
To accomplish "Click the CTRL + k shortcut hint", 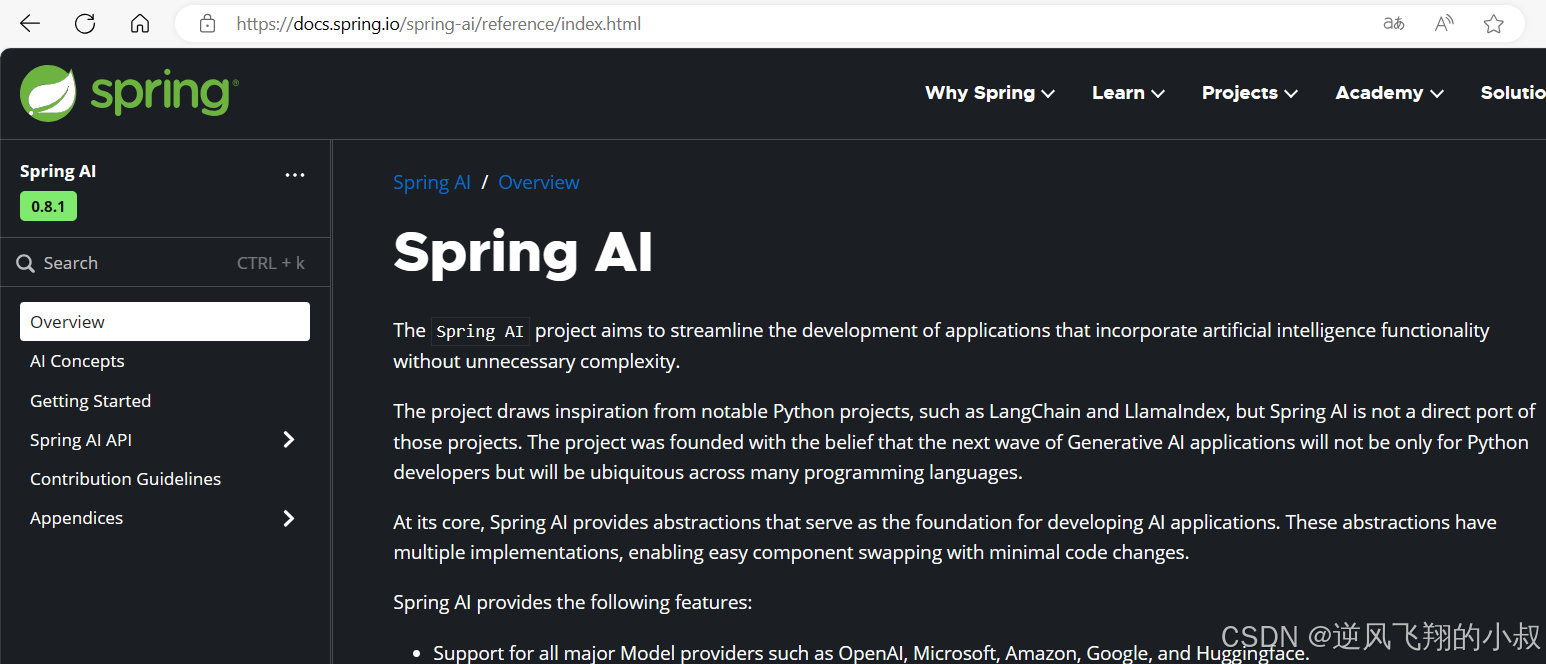I will pyautogui.click(x=271, y=263).
